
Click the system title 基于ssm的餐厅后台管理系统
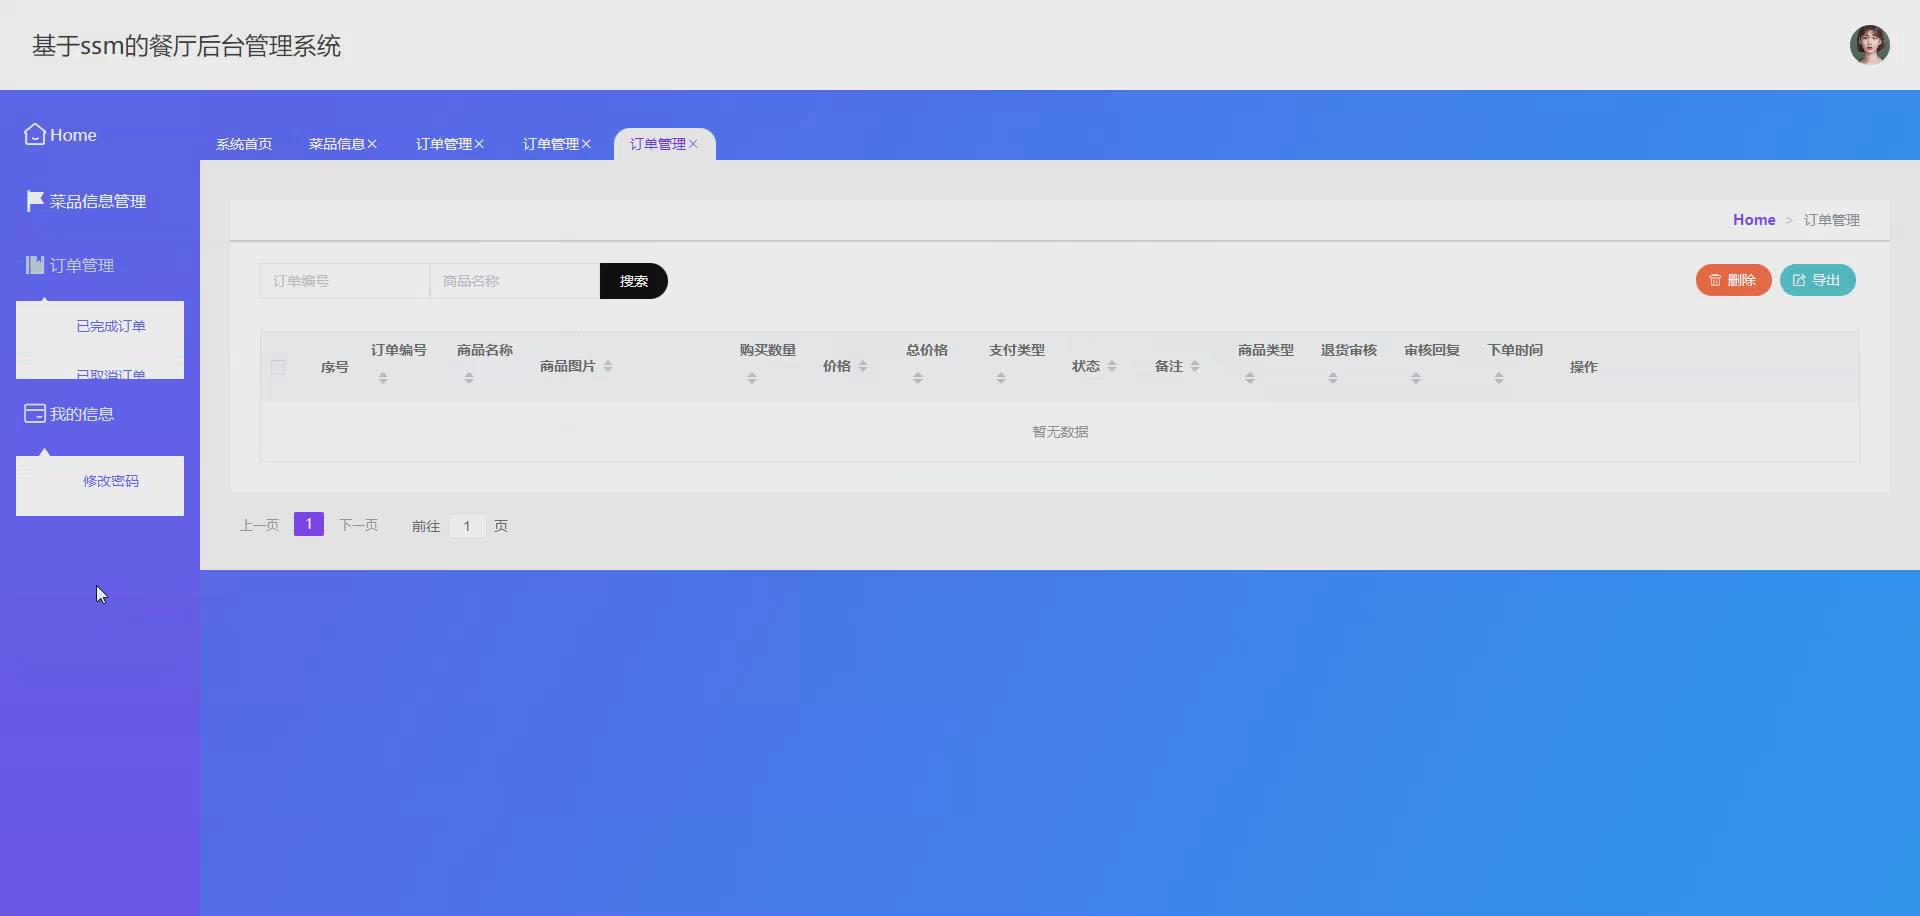187,46
